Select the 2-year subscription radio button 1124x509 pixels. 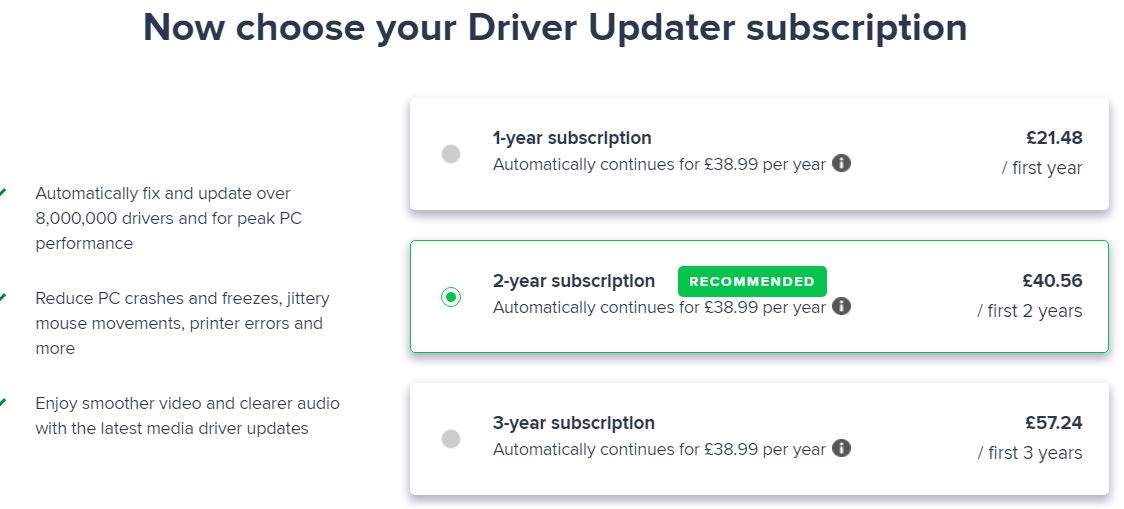451,296
